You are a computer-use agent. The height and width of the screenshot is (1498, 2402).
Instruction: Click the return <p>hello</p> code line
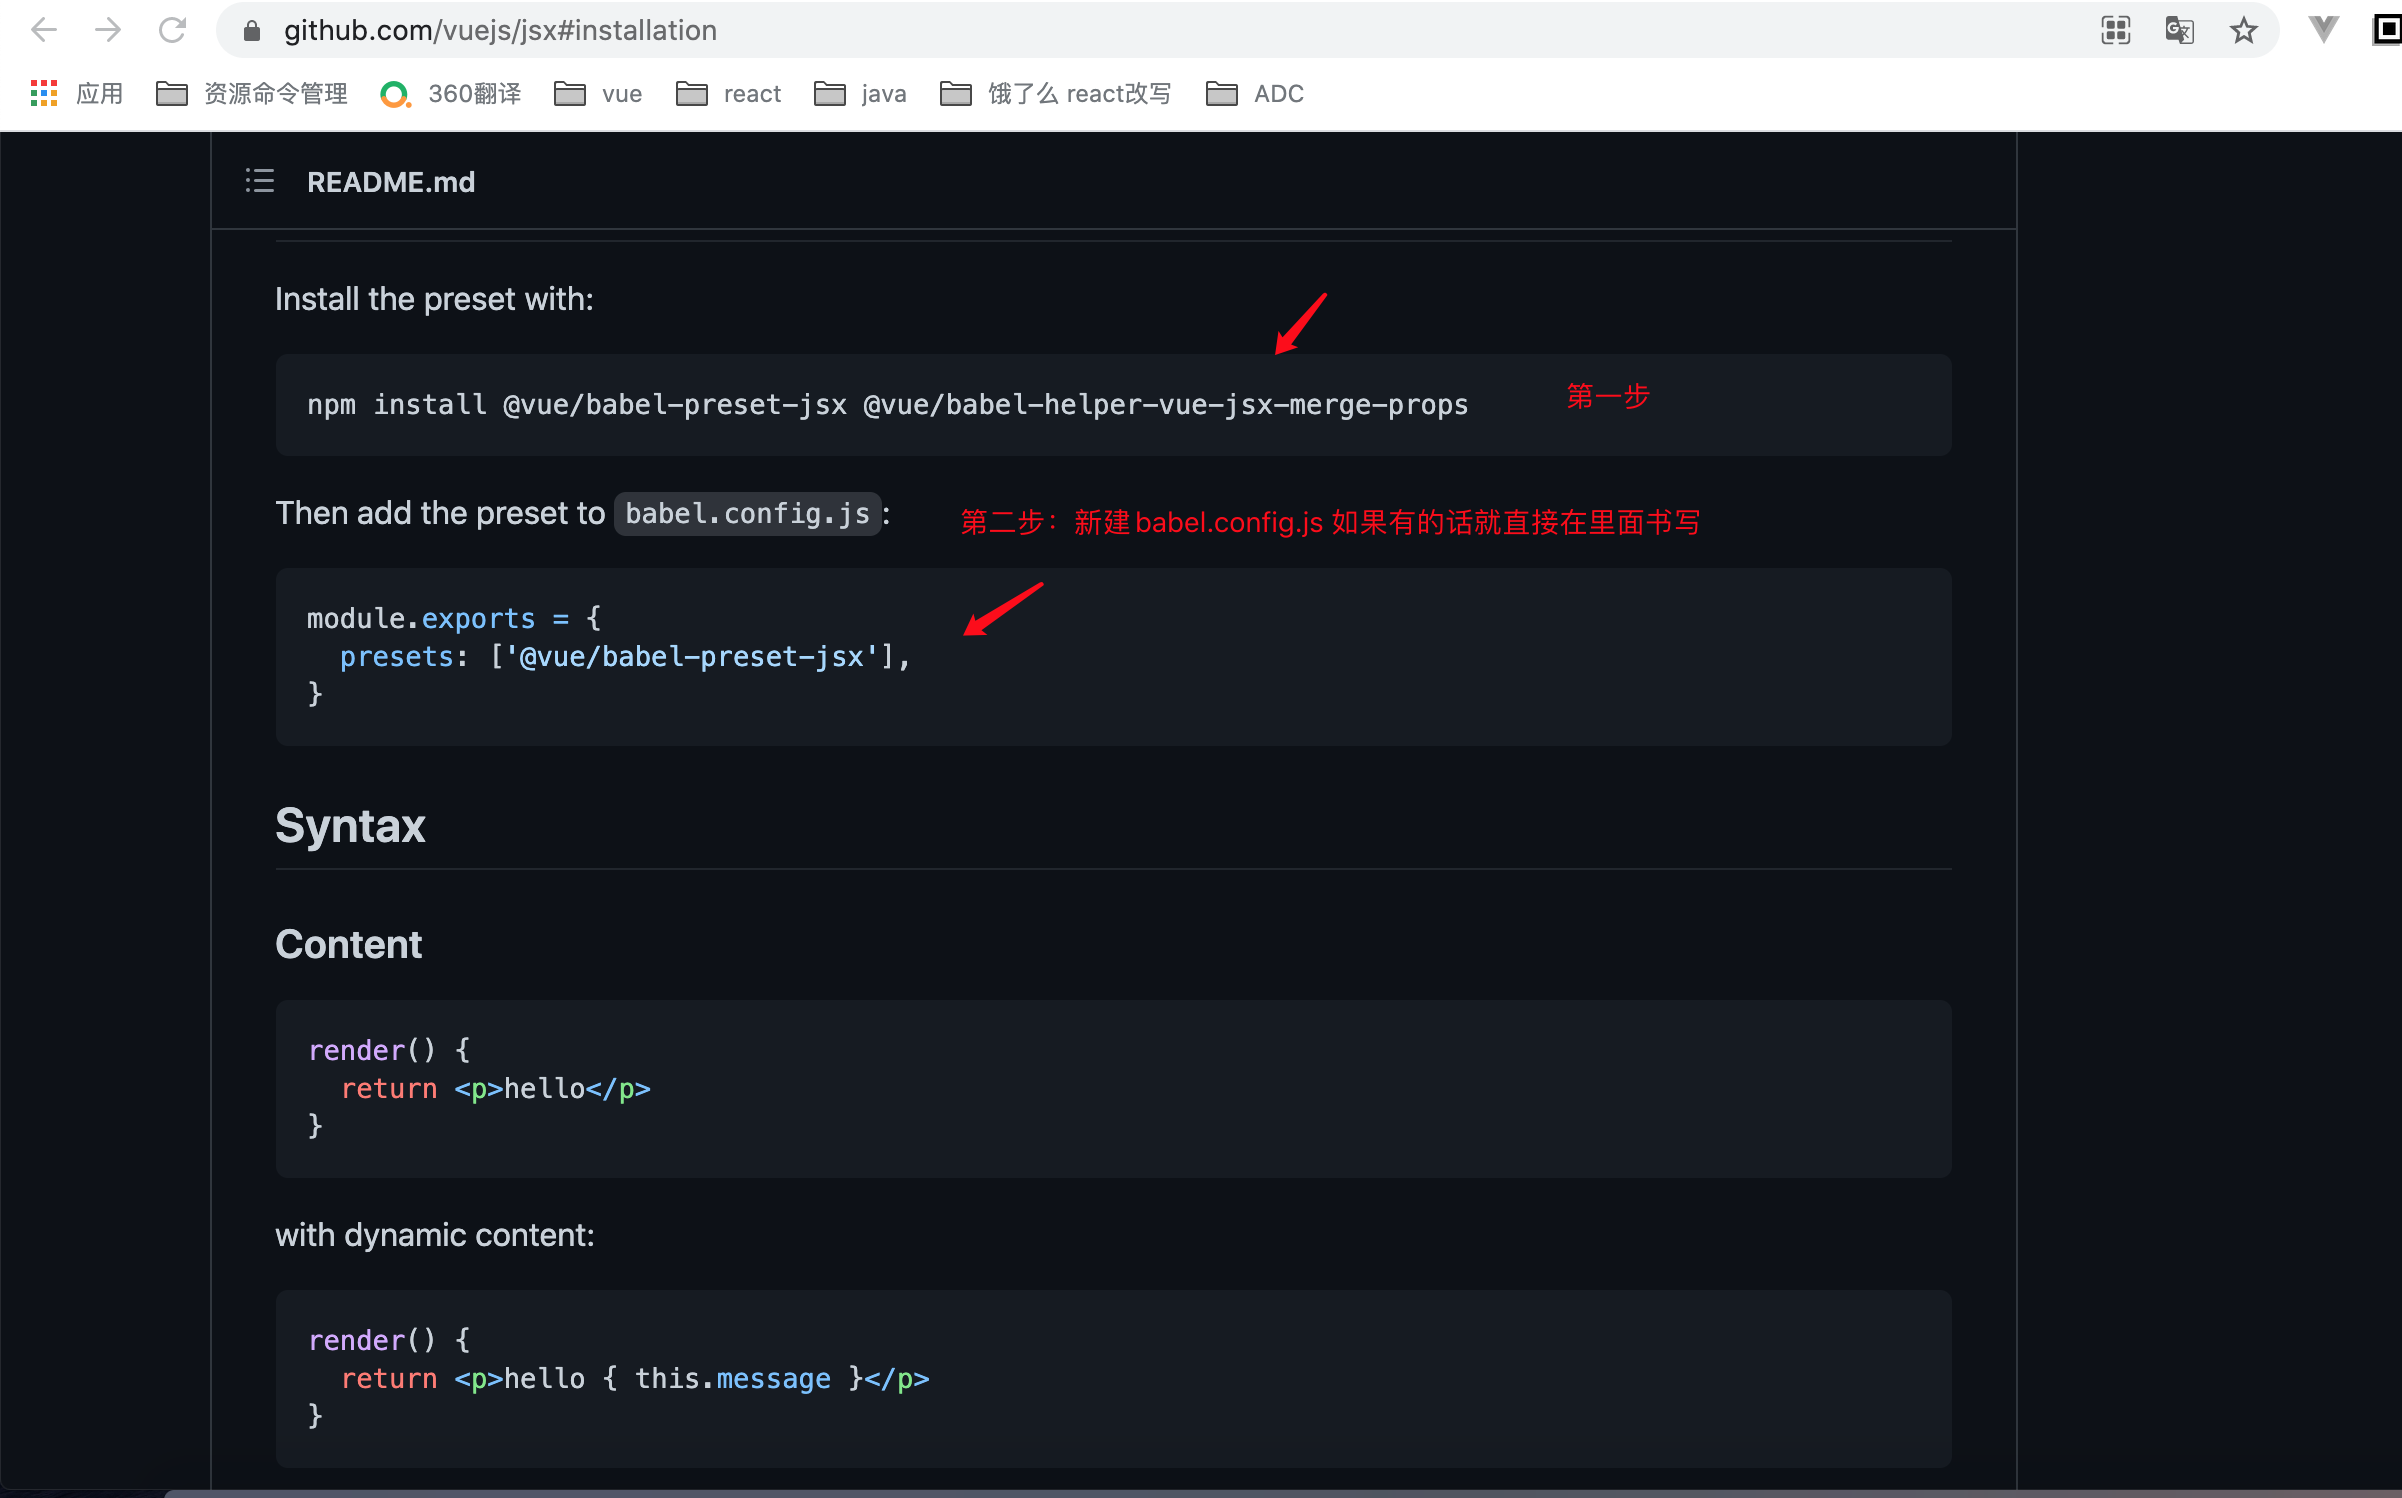click(x=496, y=1089)
